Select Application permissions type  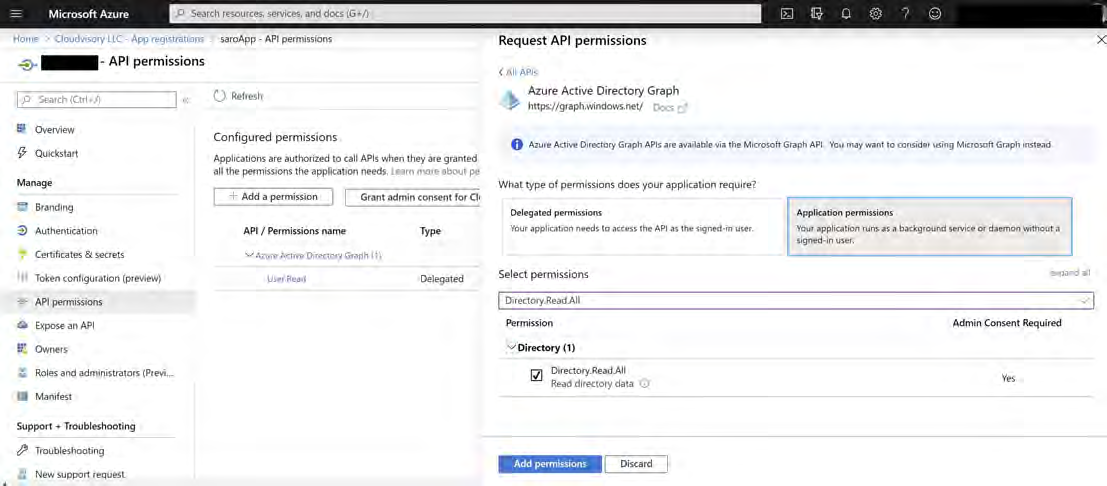click(929, 226)
